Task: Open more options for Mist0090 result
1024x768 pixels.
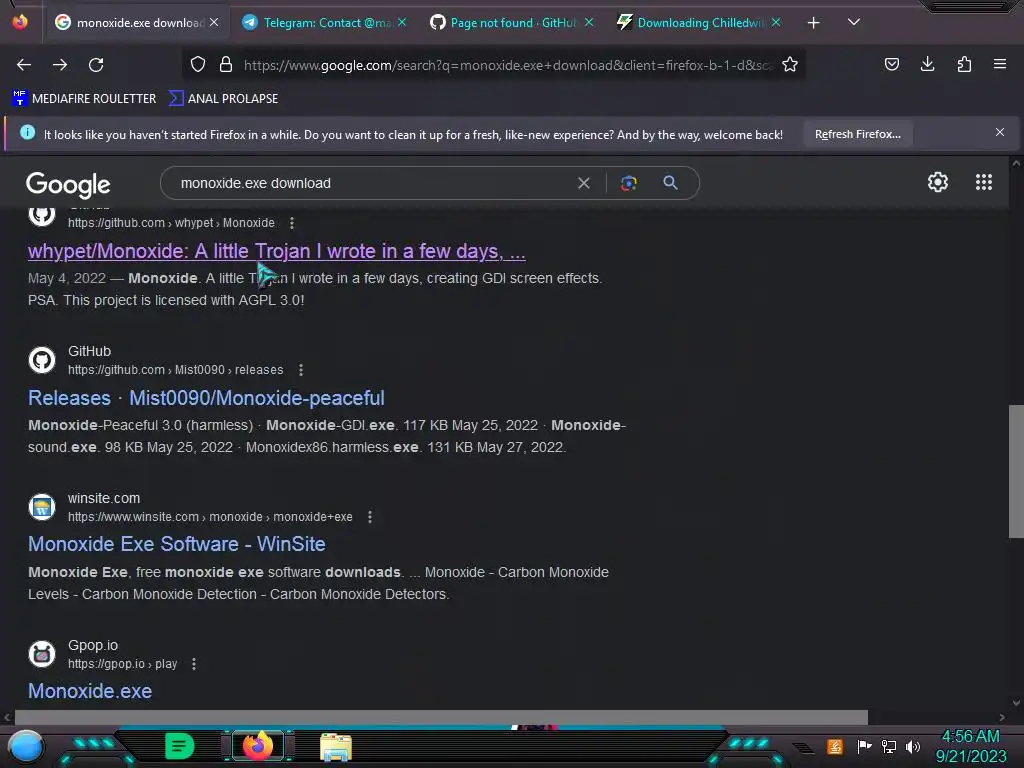Action: point(301,370)
